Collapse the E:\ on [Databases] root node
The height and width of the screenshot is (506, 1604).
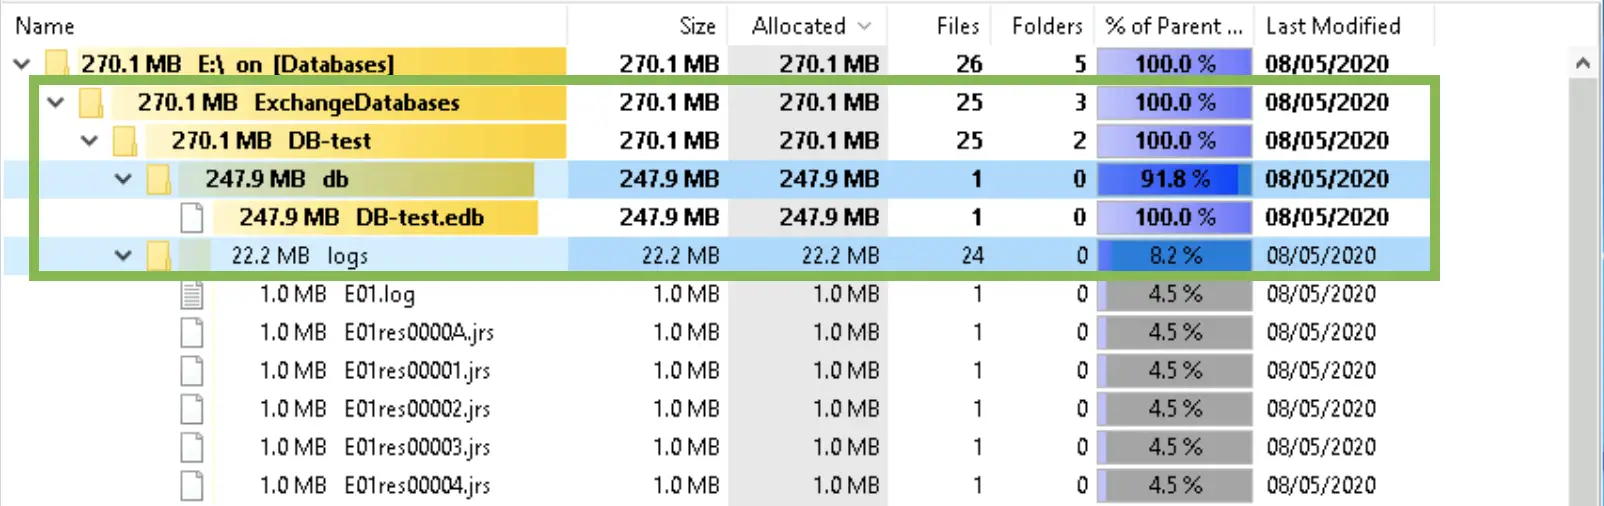(x=22, y=64)
